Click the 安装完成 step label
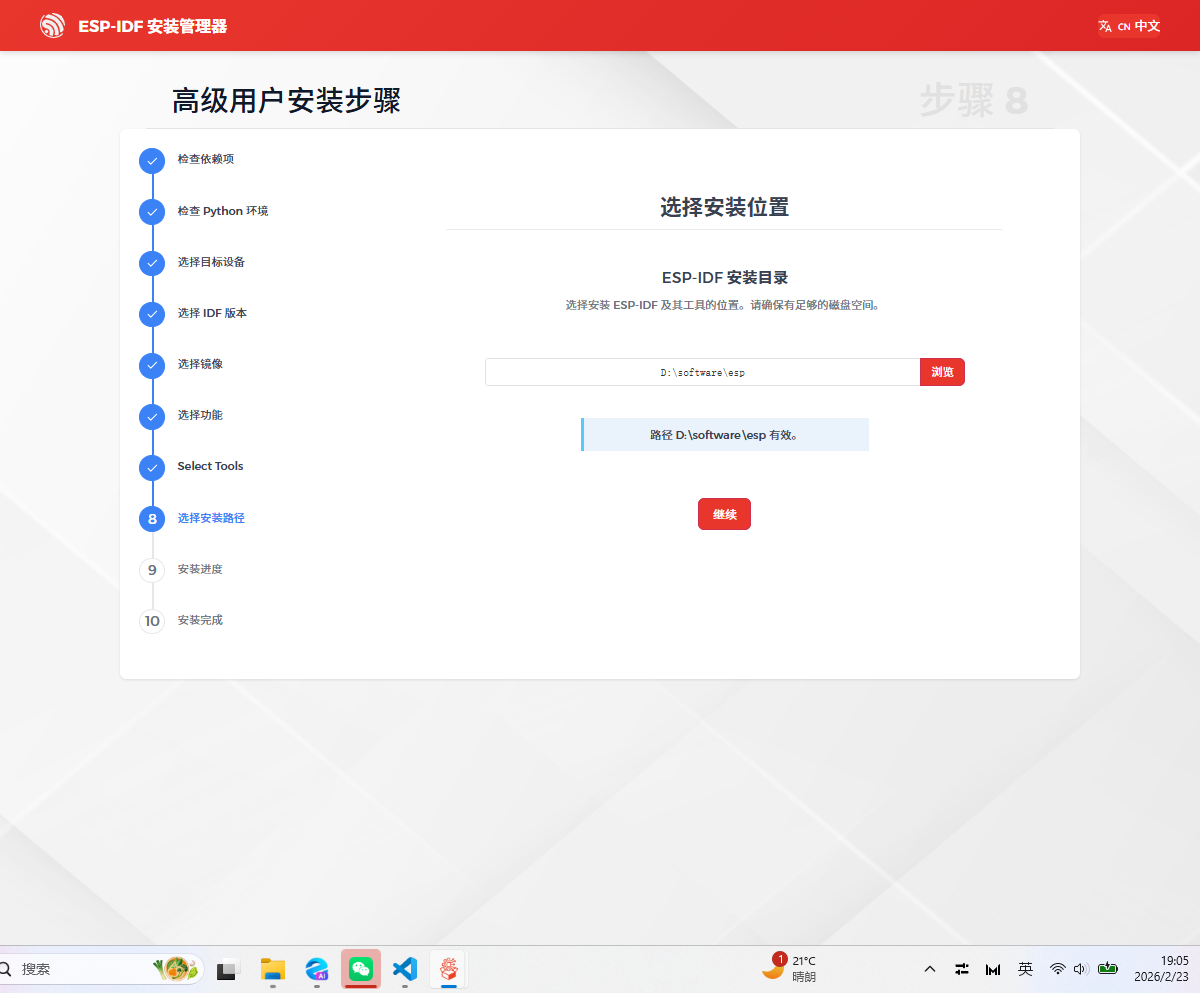Screen dimensions: 1200x993 [x=200, y=620]
